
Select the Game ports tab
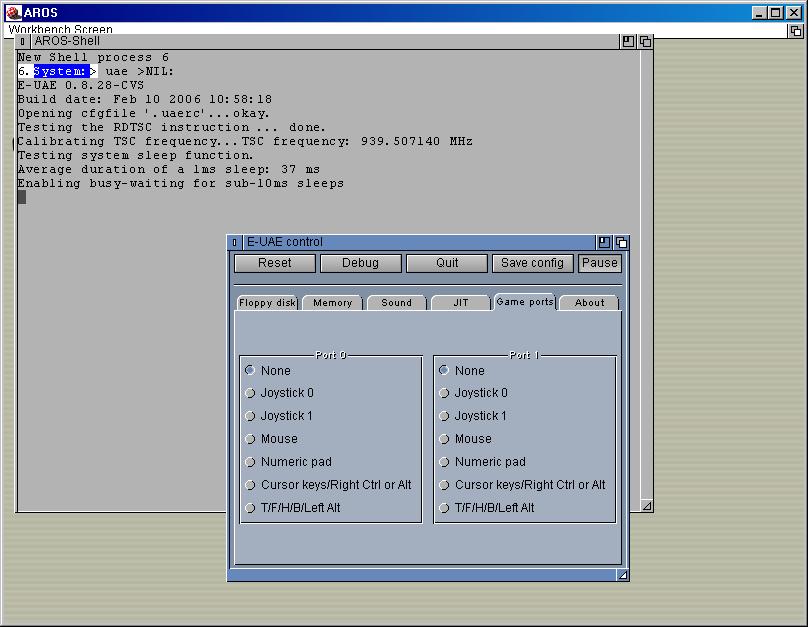(525, 302)
